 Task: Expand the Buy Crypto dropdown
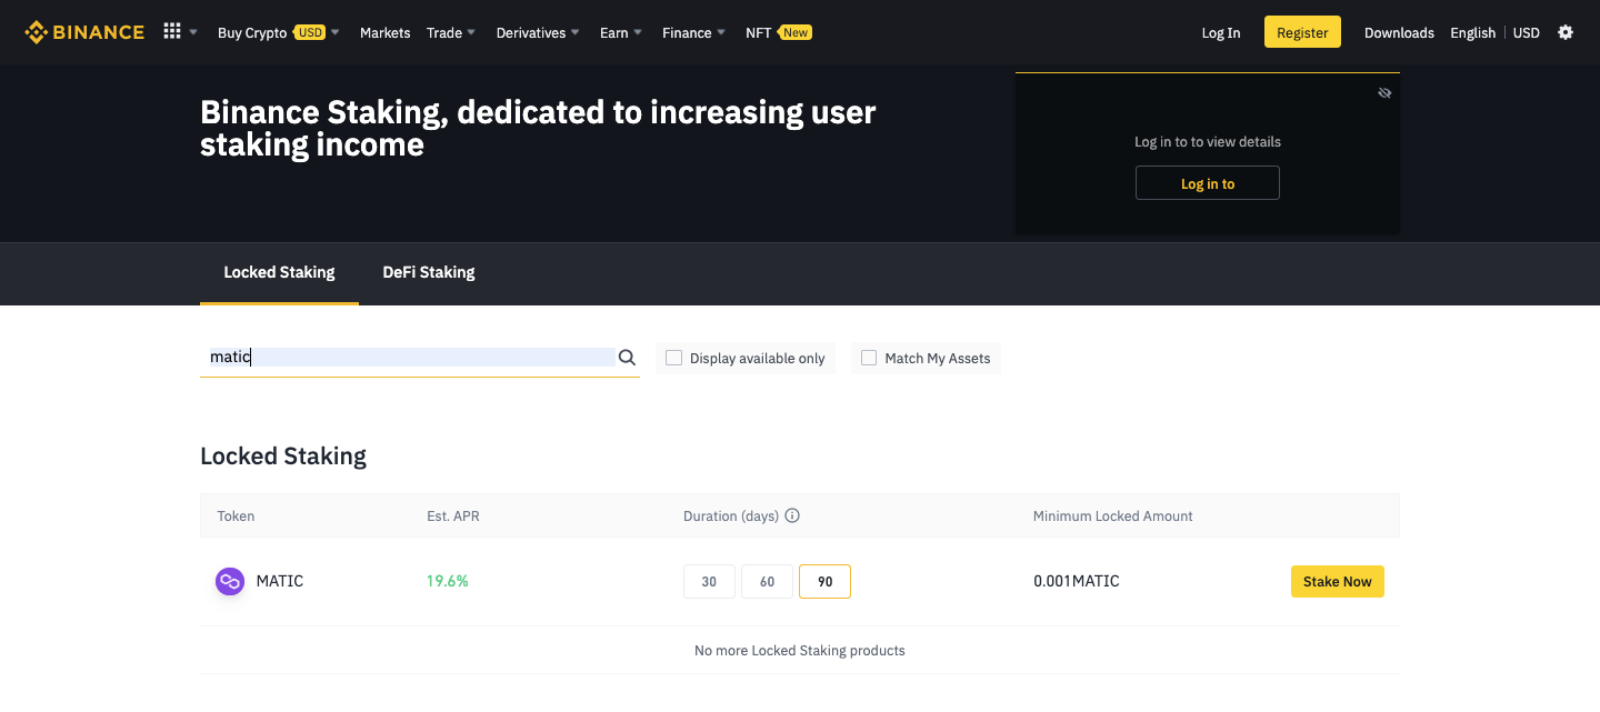(335, 33)
